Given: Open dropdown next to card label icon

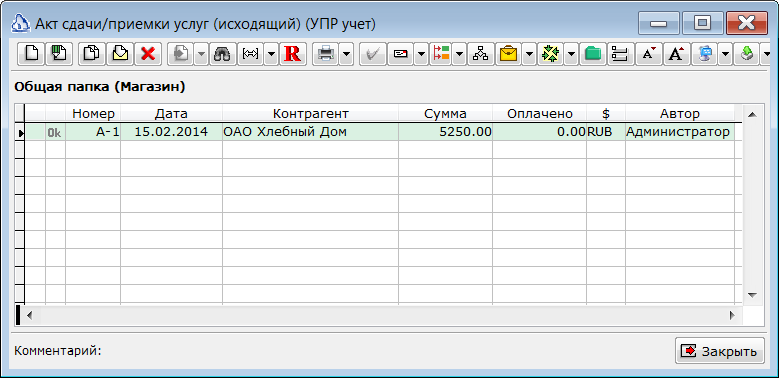Looking at the screenshot, I should (421, 53).
